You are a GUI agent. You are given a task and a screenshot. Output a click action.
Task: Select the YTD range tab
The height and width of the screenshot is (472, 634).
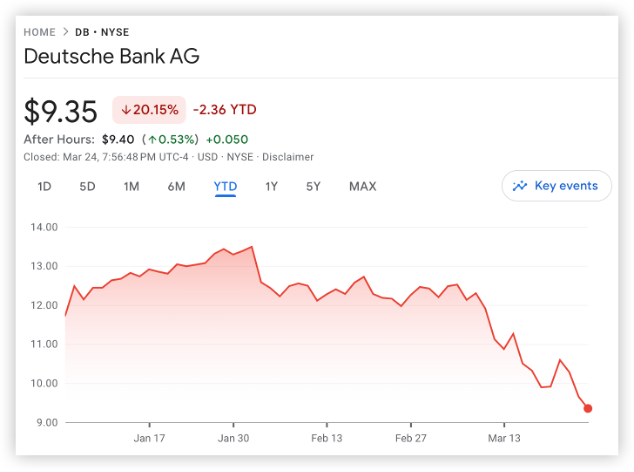tap(225, 186)
